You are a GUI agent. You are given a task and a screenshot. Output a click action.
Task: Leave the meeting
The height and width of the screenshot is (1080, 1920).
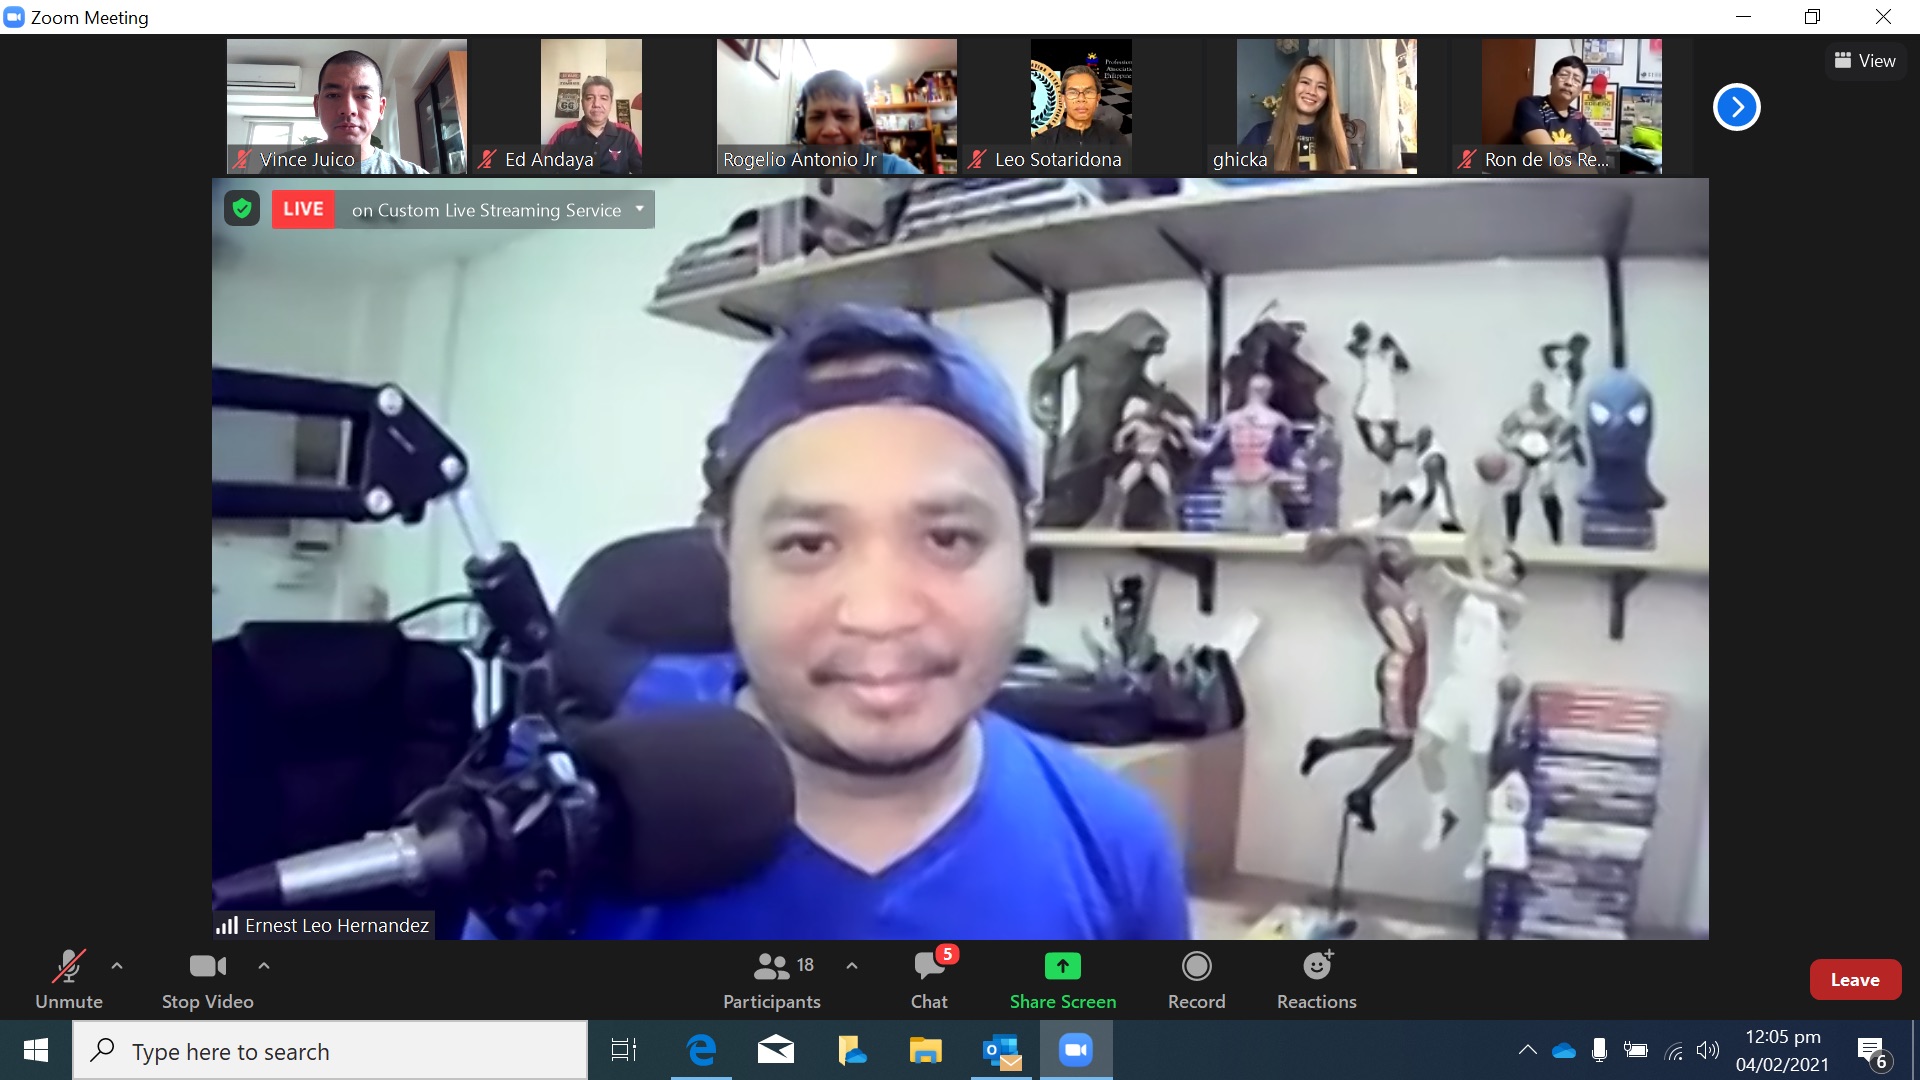coord(1854,980)
